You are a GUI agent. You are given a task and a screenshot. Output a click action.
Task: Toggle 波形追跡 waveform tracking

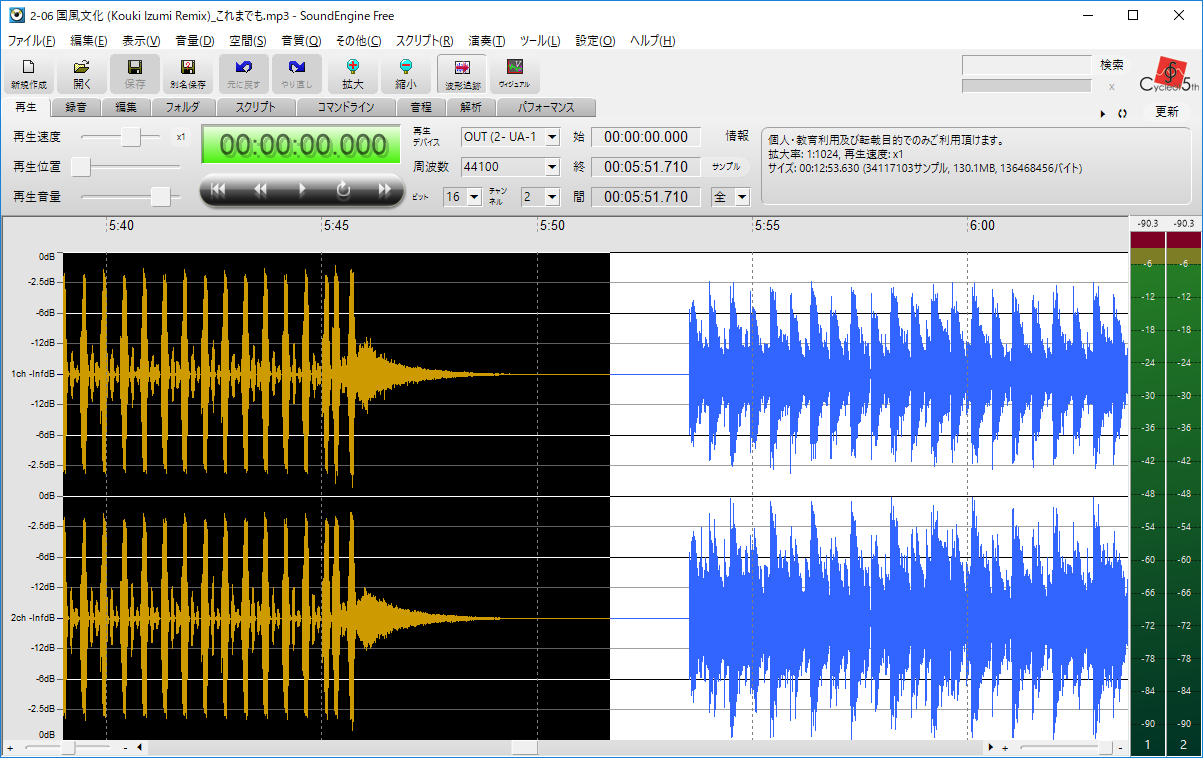pos(461,74)
